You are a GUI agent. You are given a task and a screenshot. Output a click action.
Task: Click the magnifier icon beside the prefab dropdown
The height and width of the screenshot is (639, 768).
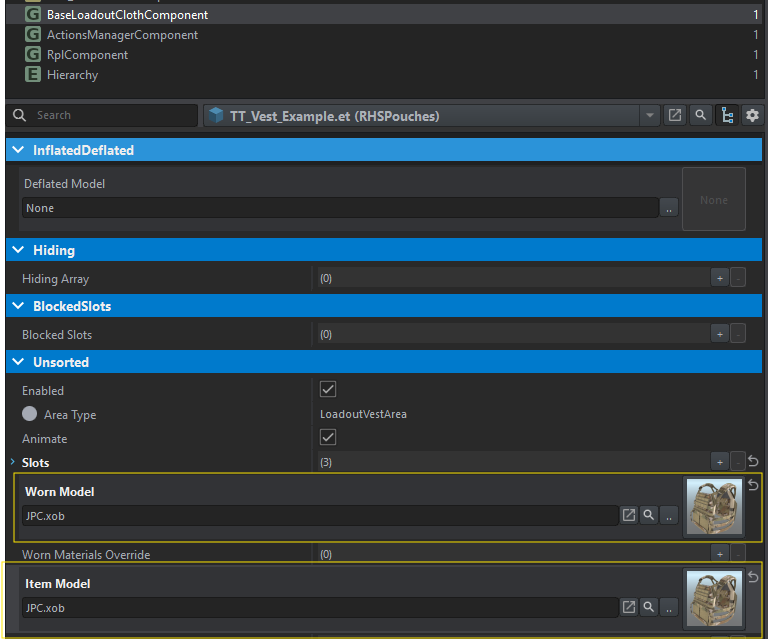701,116
